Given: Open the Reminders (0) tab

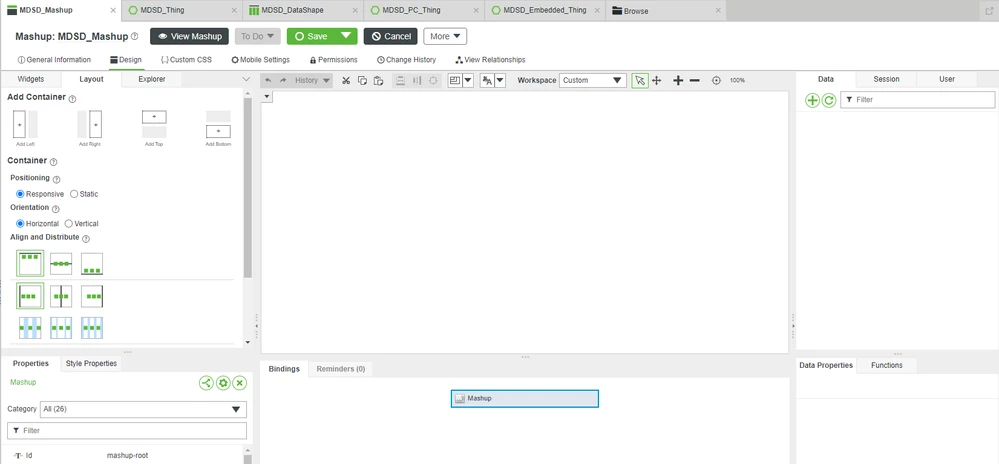Looking at the screenshot, I should click(x=341, y=369).
